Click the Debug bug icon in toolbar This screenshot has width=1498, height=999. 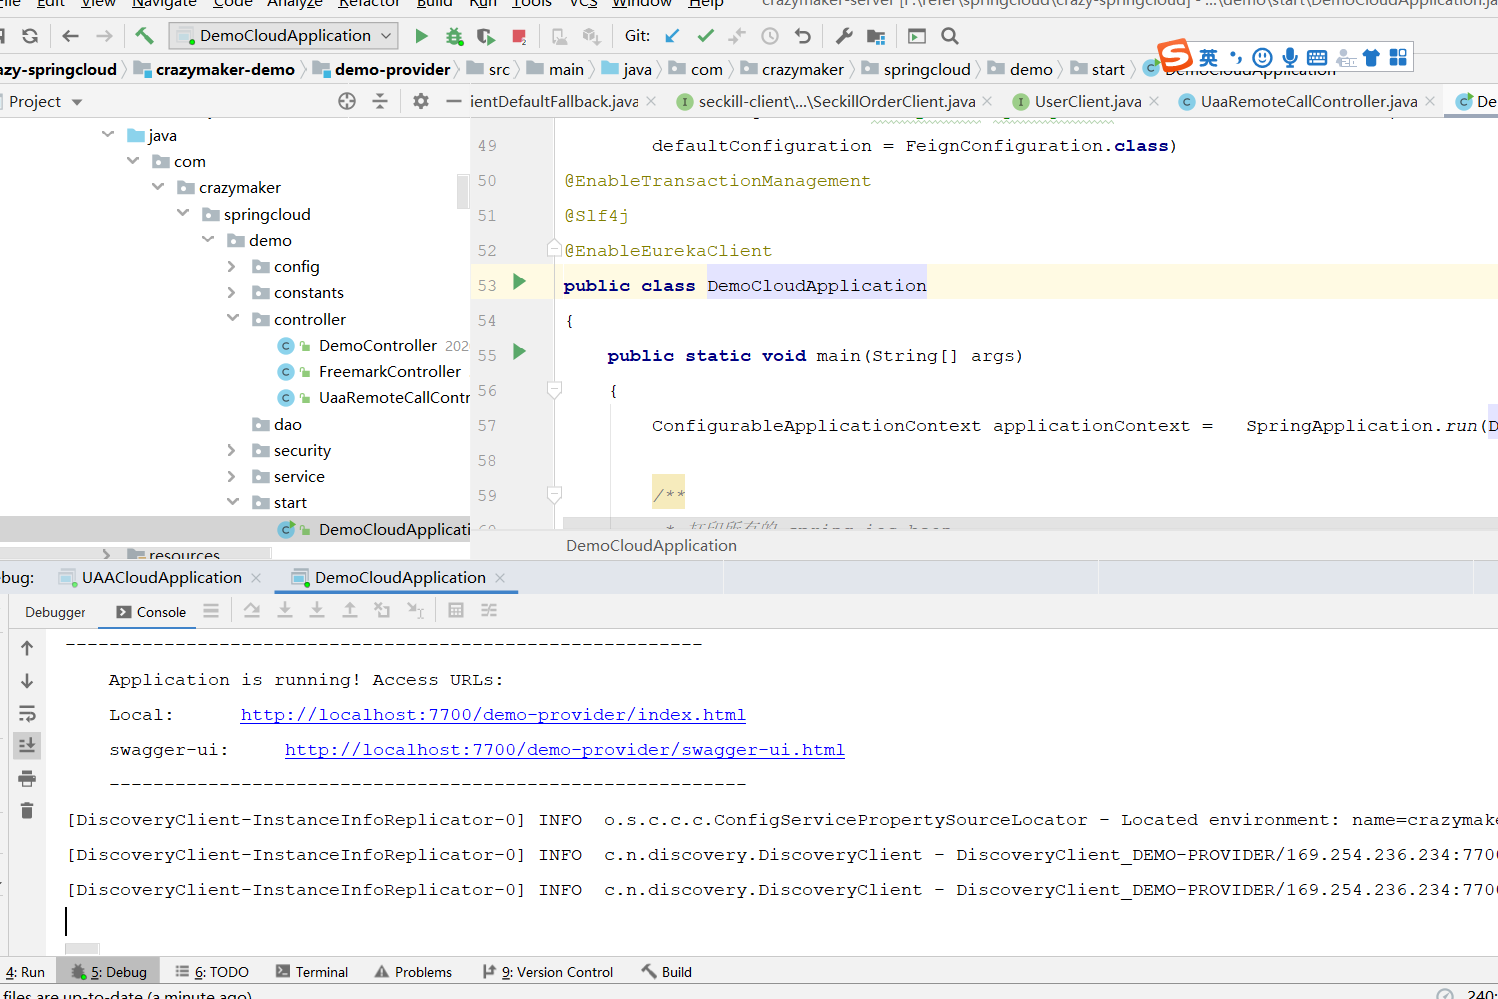[x=454, y=36]
